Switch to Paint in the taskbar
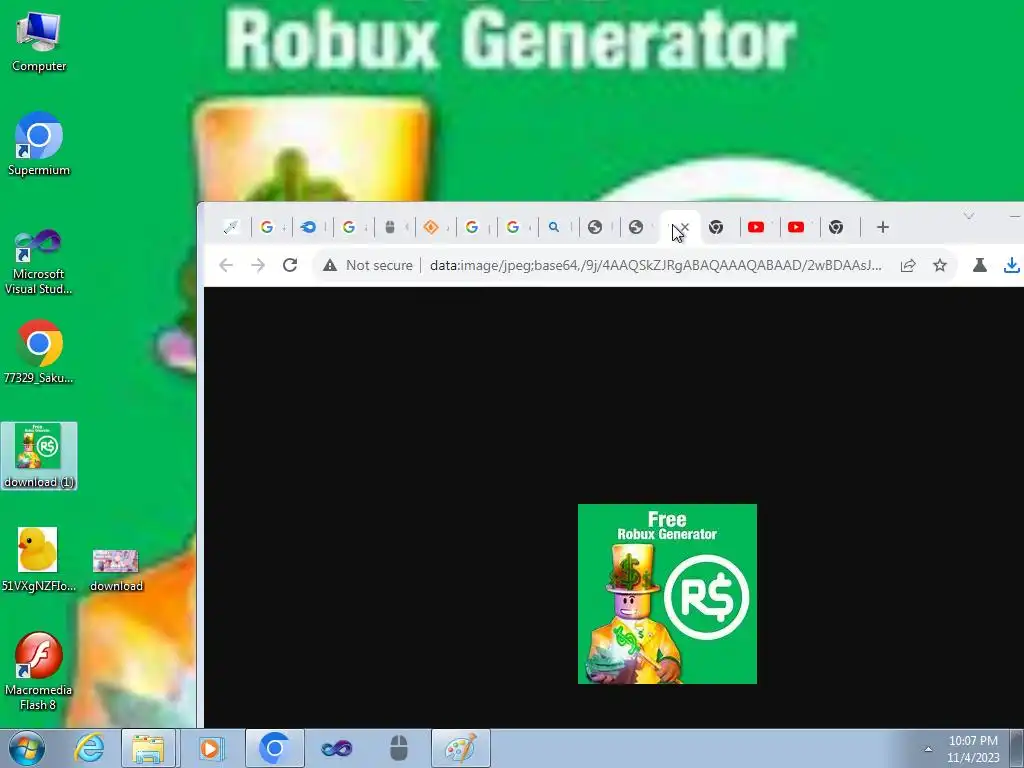1024x768 pixels. click(x=460, y=748)
